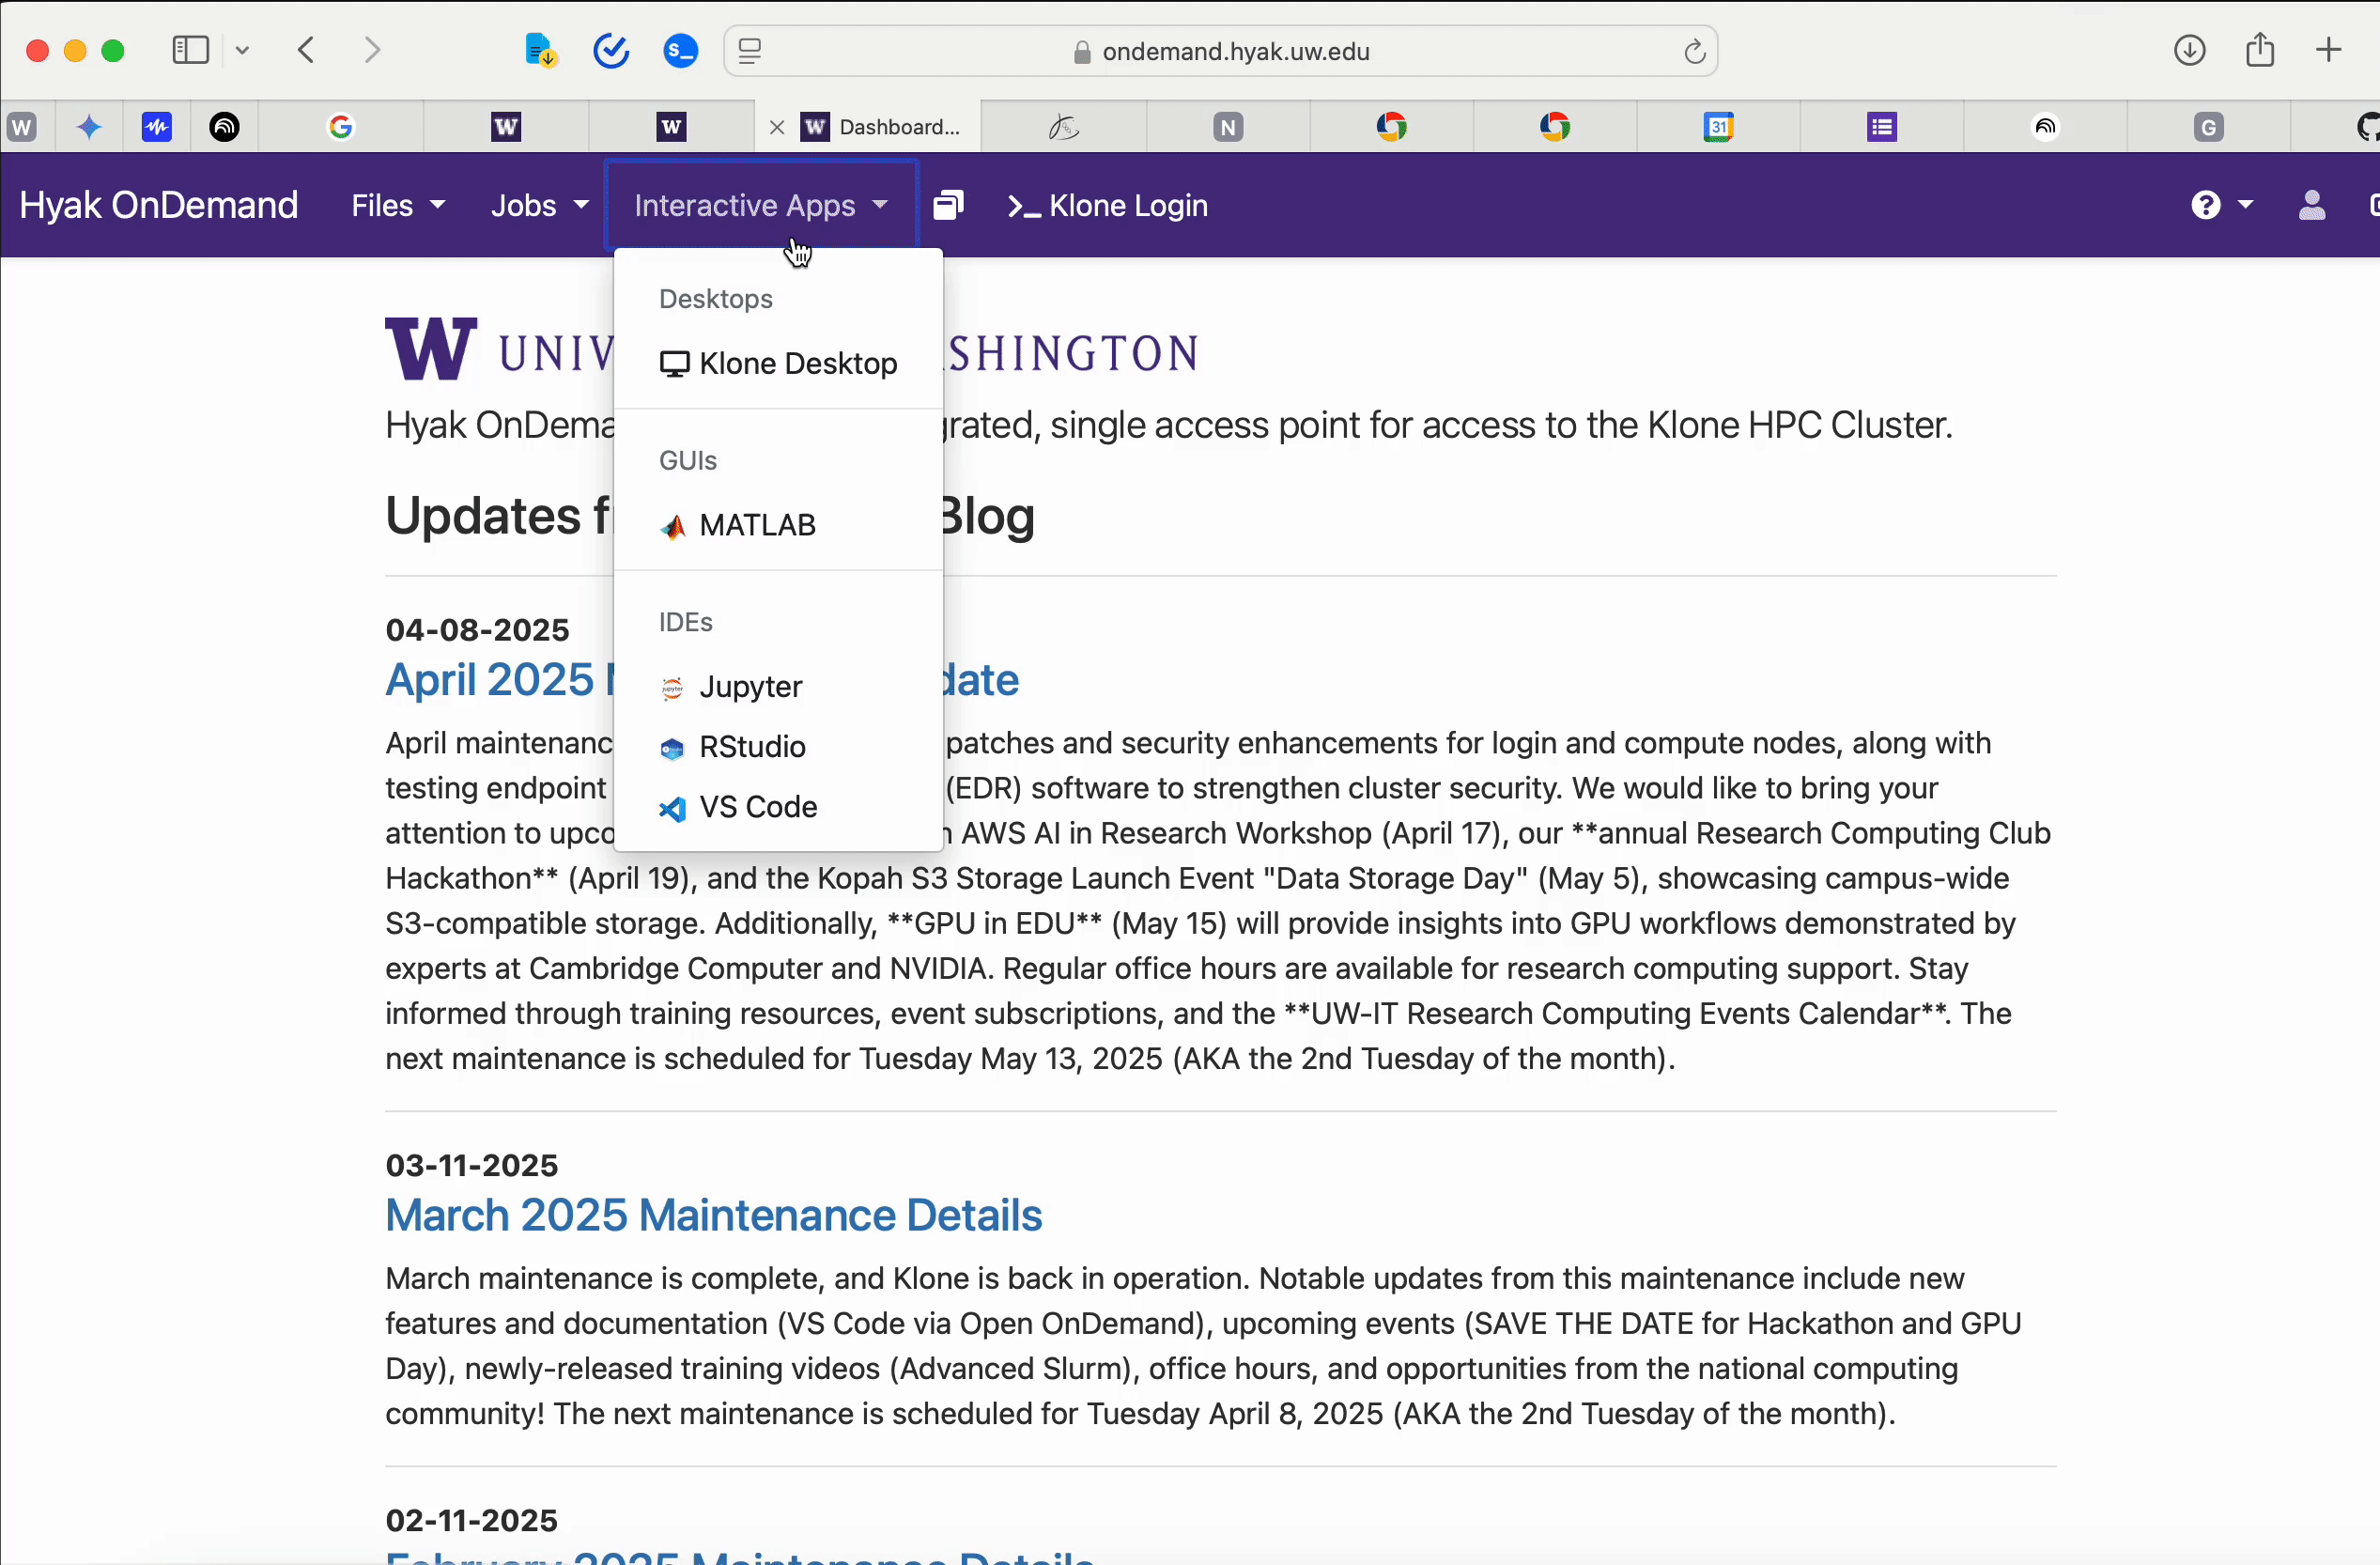Collapse the Interactive Apps dropdown
This screenshot has width=2380, height=1565.
(x=761, y=205)
